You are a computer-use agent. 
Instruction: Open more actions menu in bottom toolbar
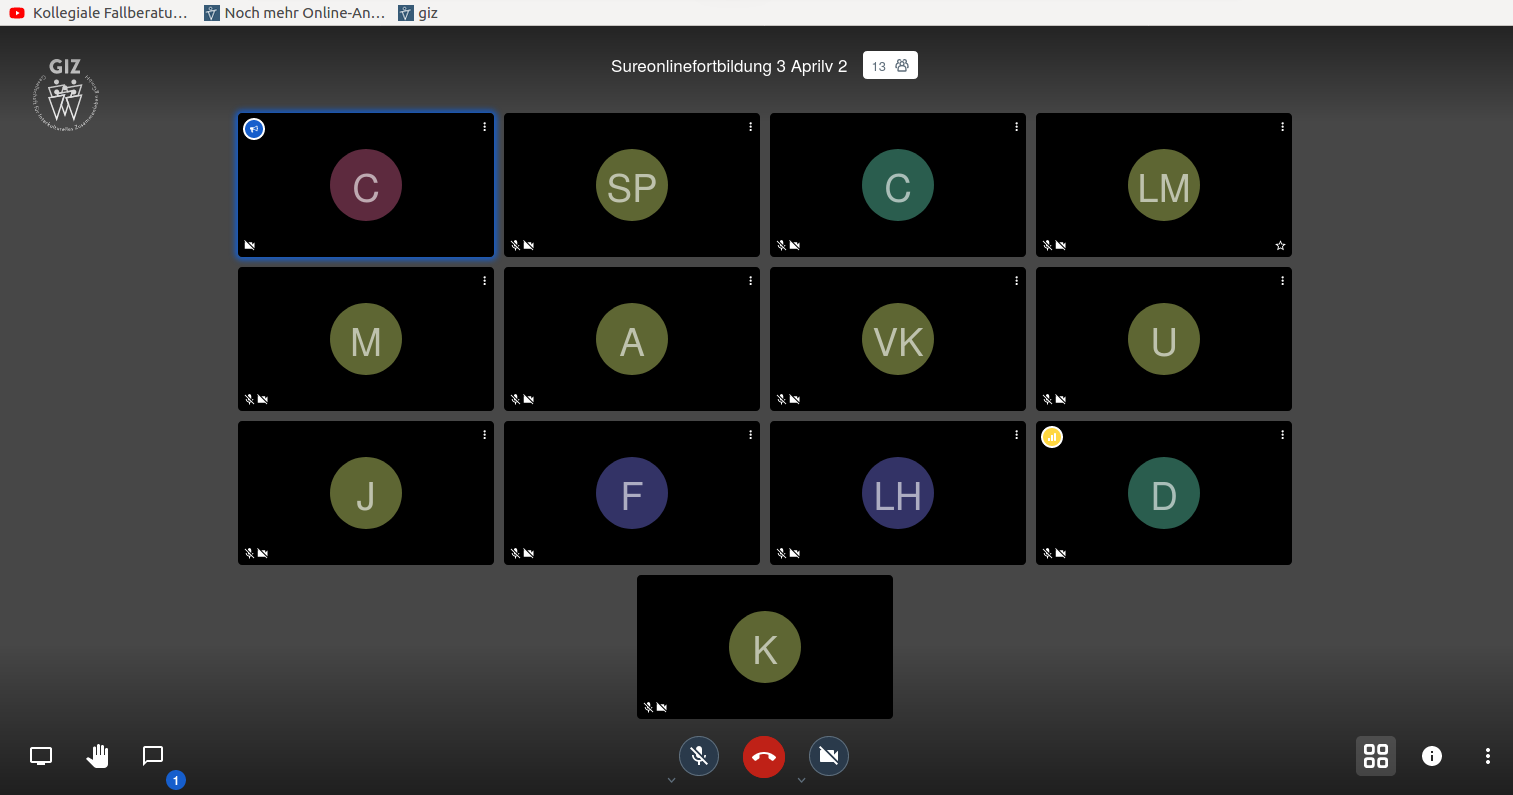click(1488, 756)
